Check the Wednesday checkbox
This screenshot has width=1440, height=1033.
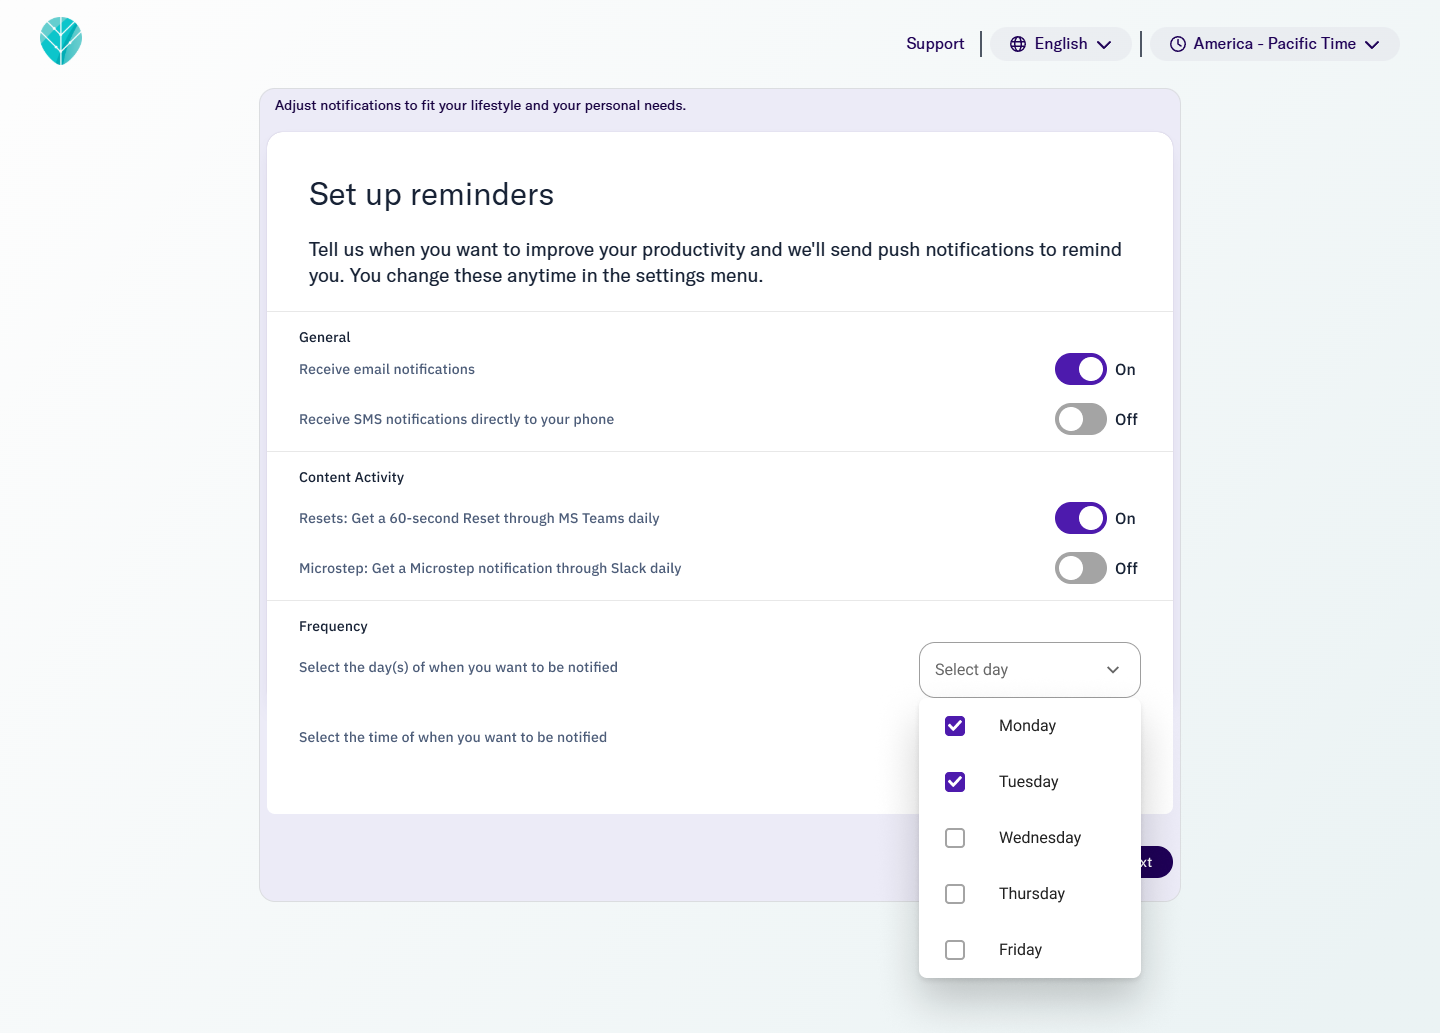(954, 838)
